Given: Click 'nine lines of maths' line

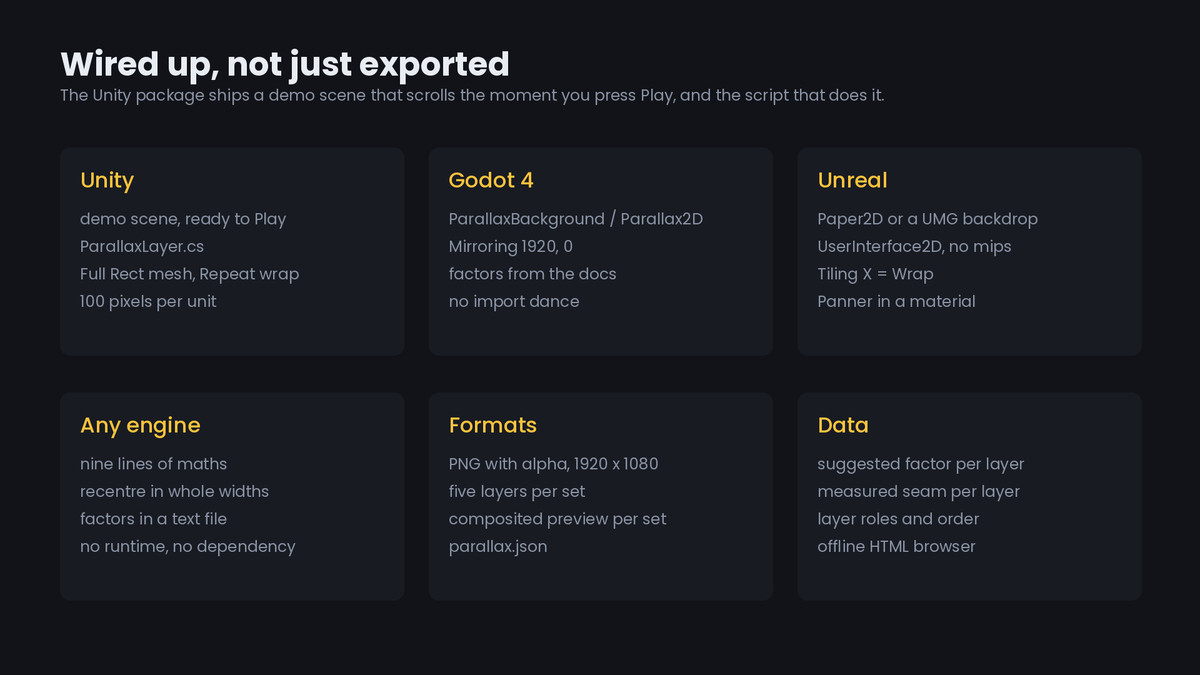Looking at the screenshot, I should click(154, 464).
